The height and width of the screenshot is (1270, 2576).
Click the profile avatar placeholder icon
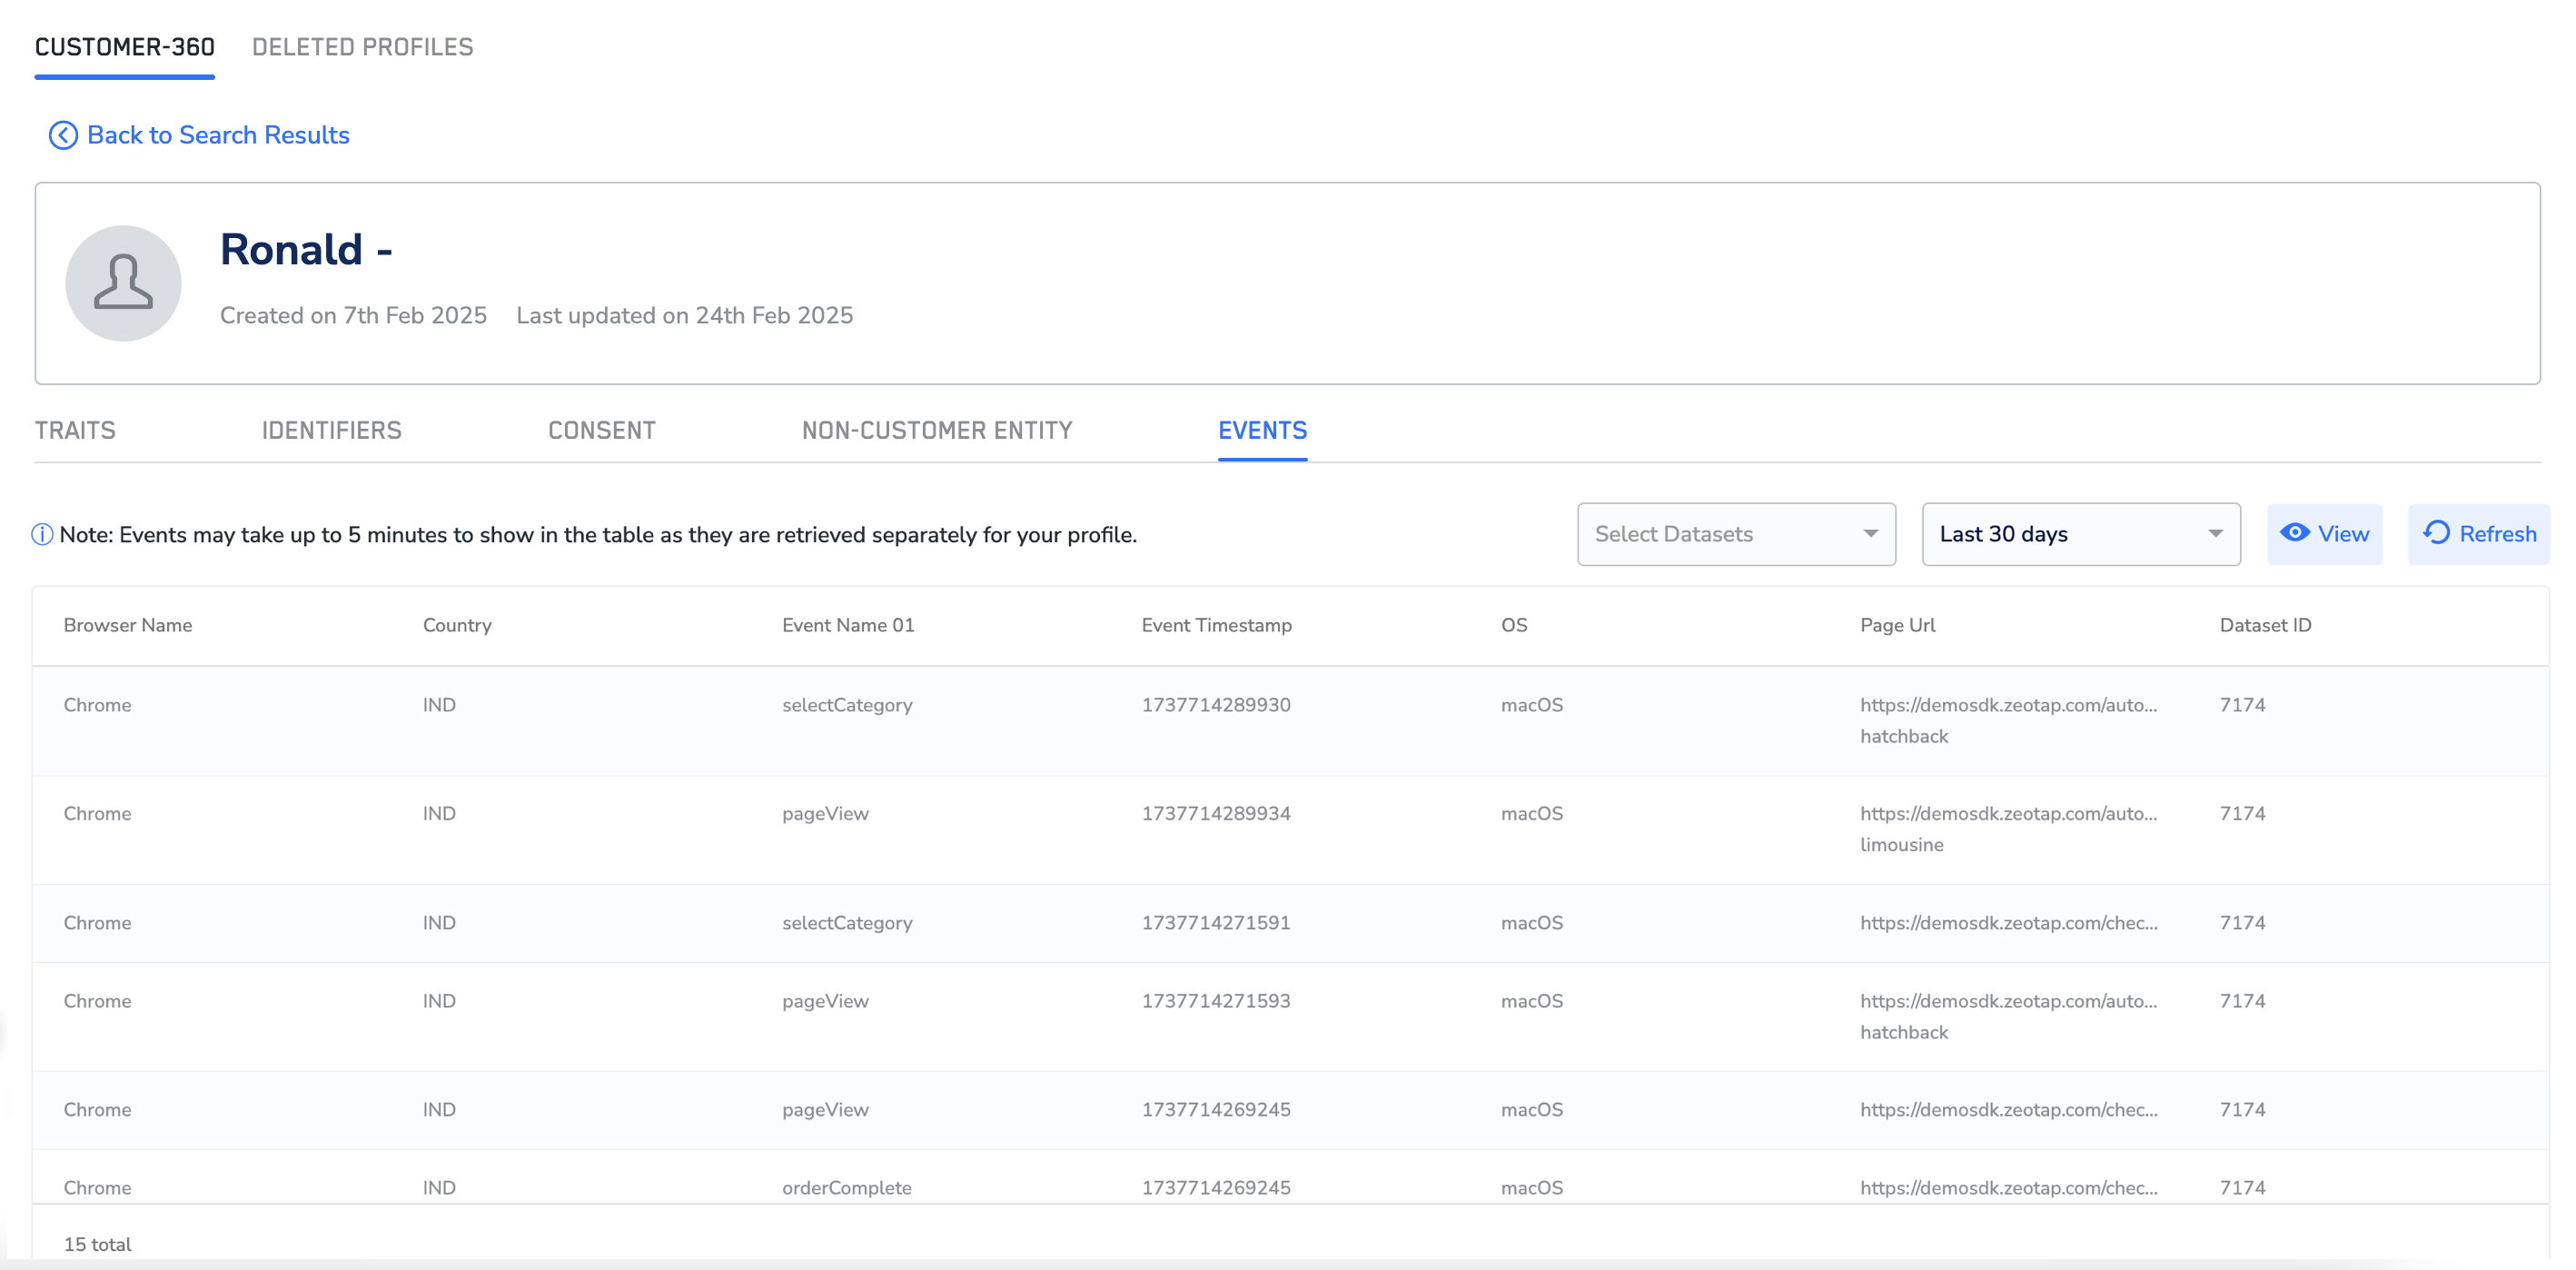tap(123, 283)
